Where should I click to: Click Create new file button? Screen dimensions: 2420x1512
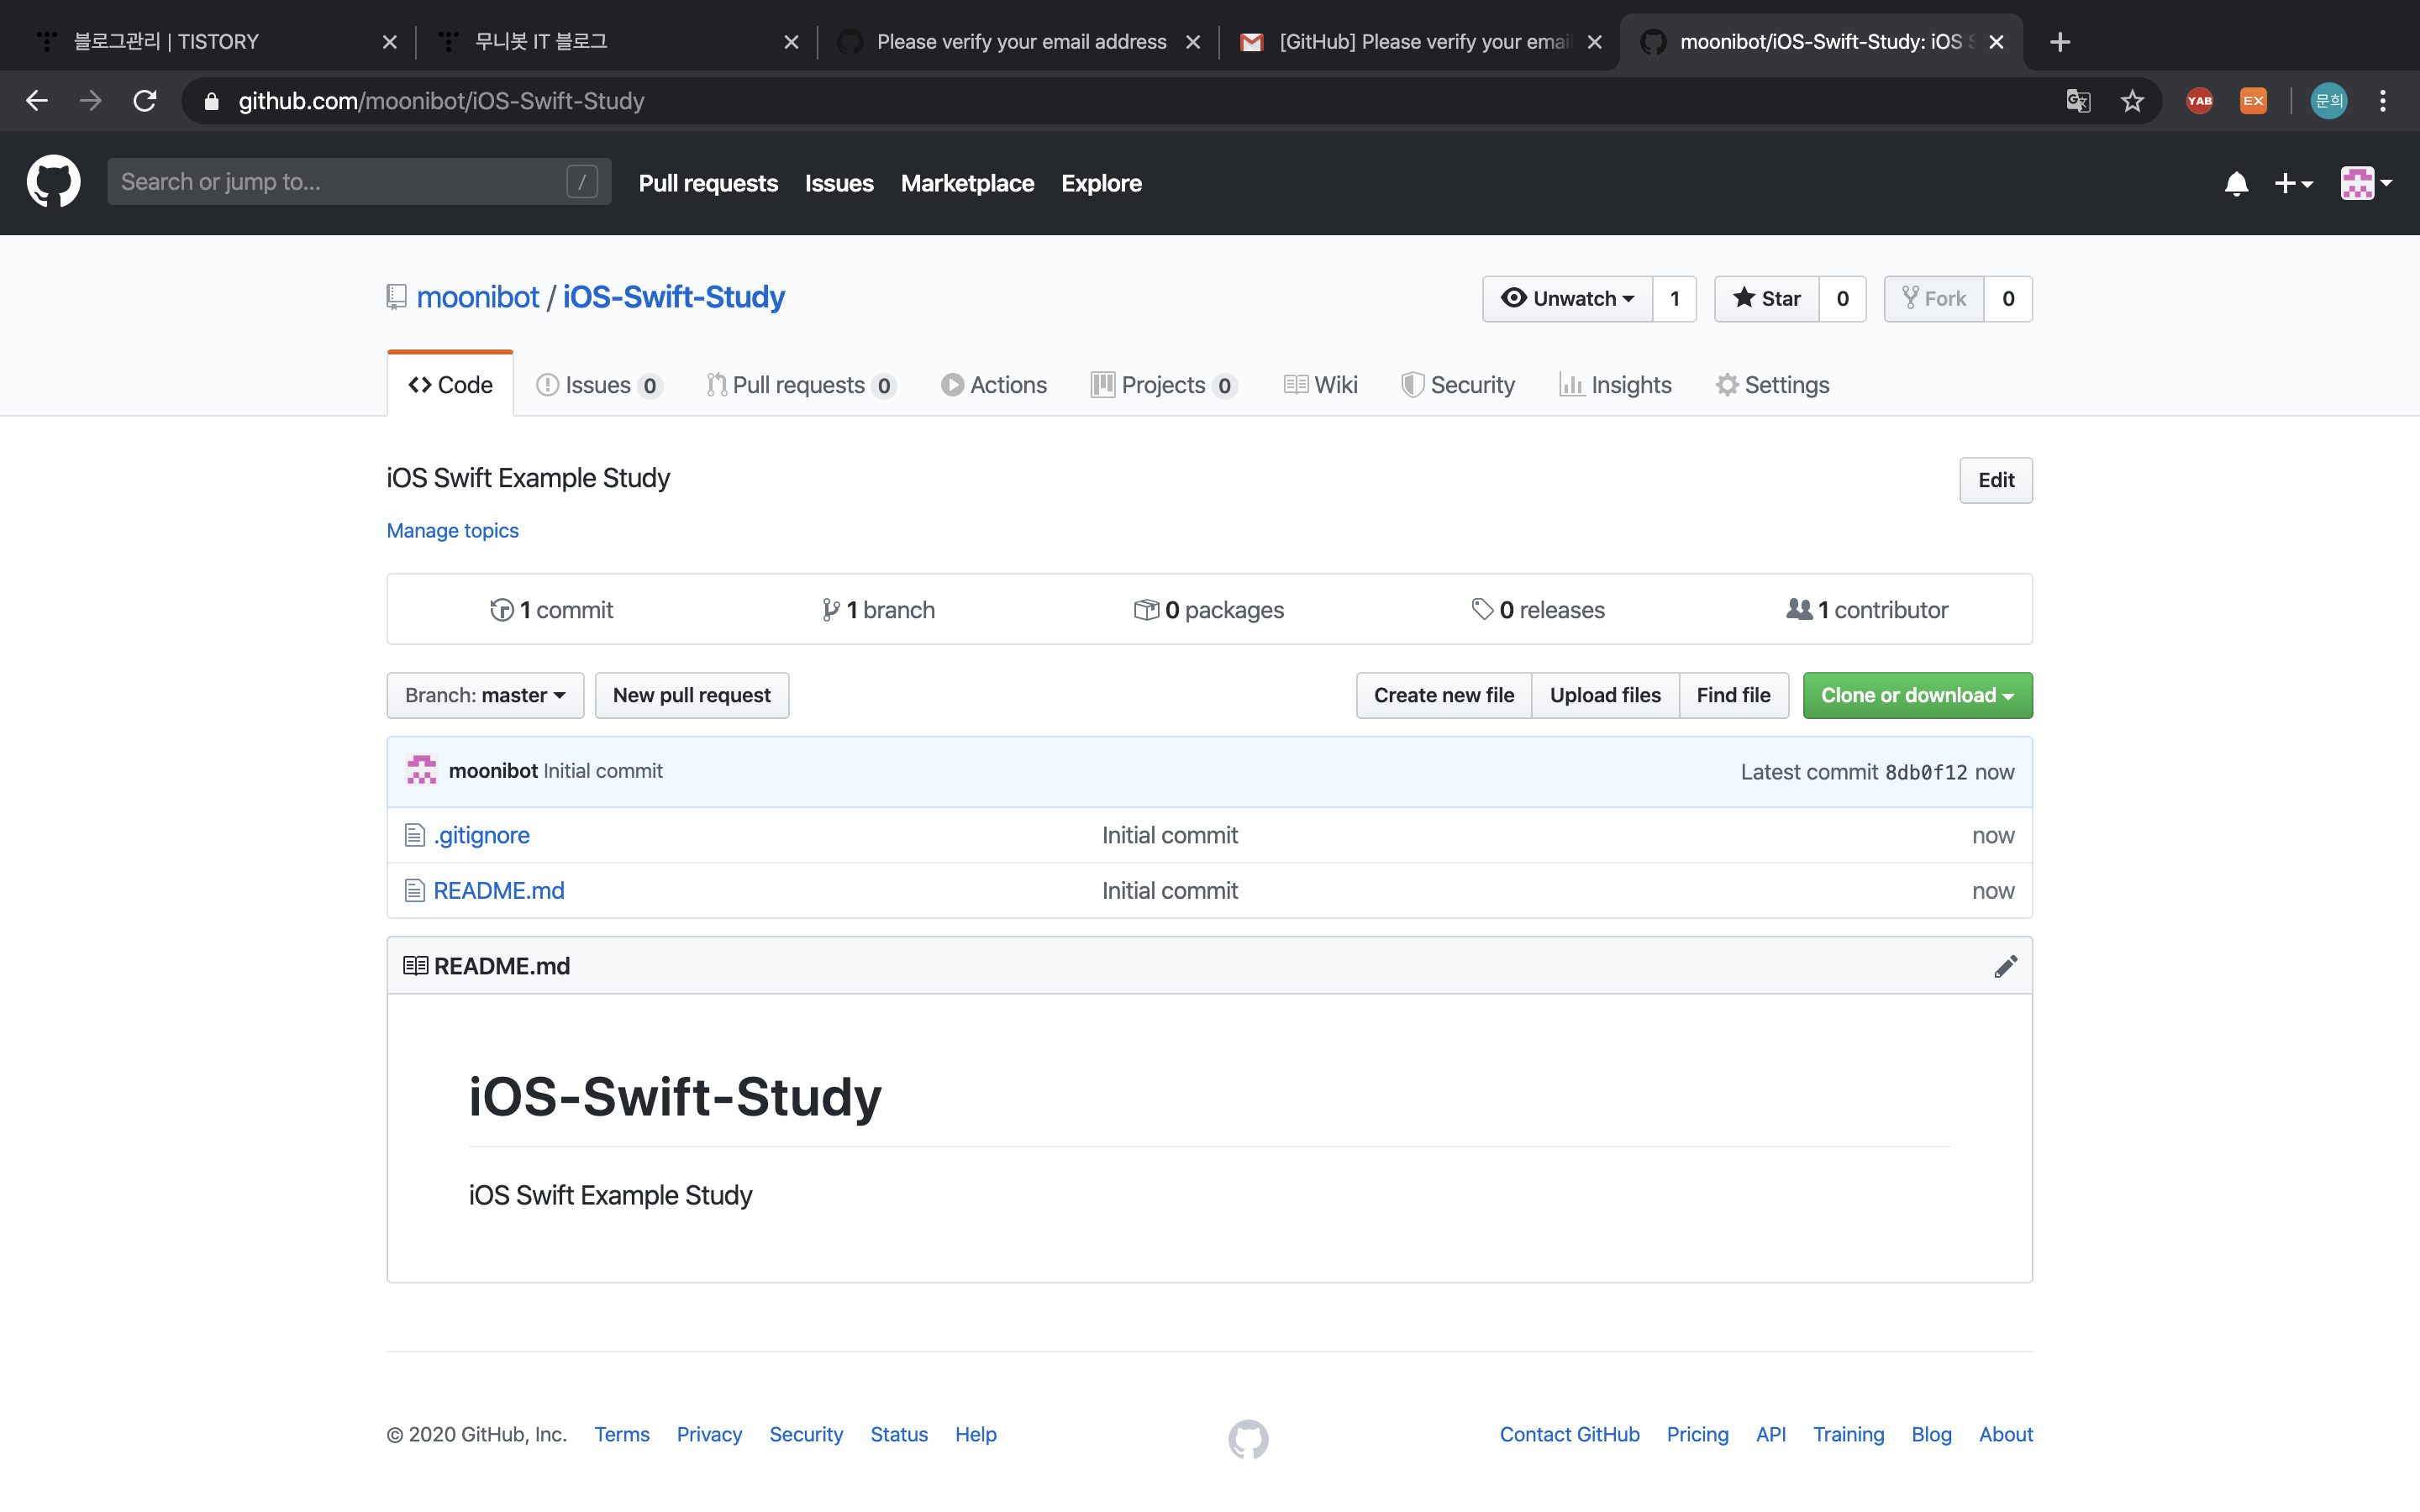(1443, 695)
